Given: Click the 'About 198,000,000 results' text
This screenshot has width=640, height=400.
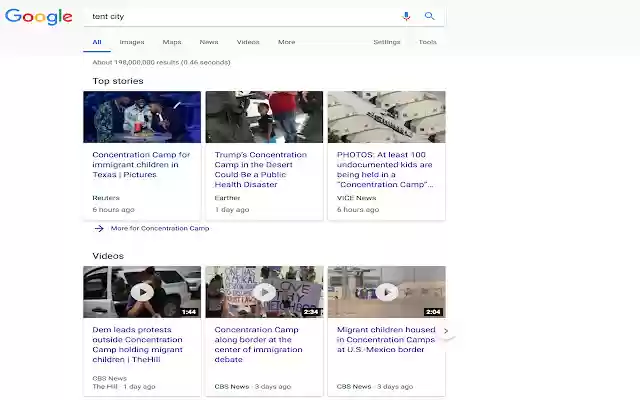Looking at the screenshot, I should [x=161, y=62].
